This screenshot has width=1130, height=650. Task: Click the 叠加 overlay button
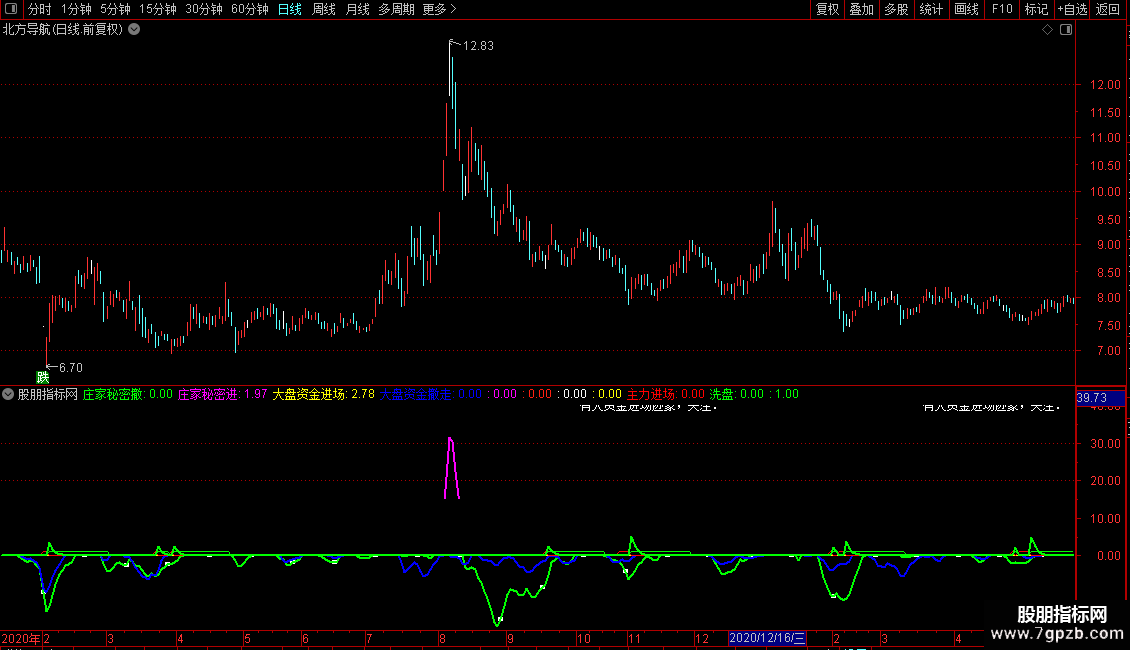click(861, 9)
